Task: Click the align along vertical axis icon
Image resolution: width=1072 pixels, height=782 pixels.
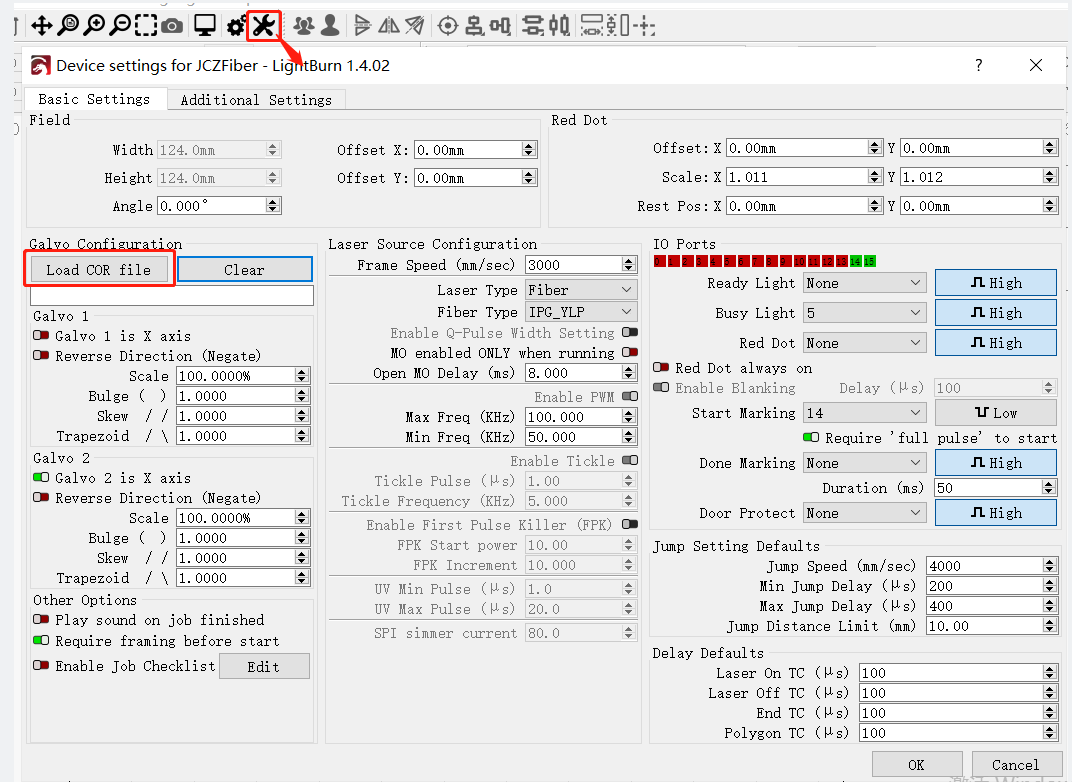Action: [474, 26]
